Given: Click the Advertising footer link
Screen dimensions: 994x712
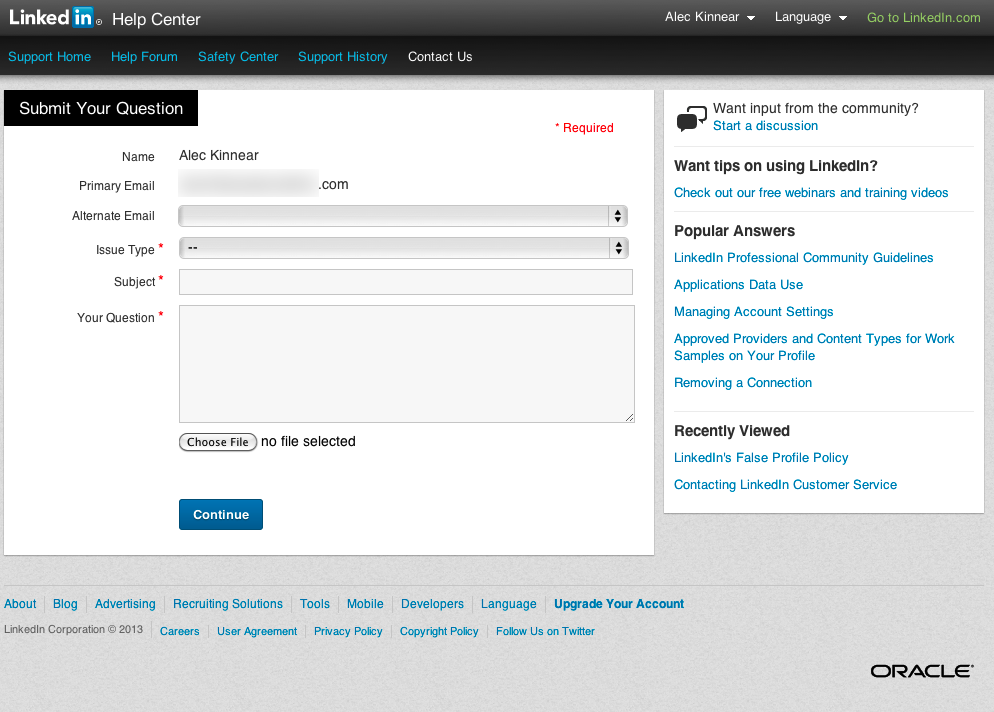Looking at the screenshot, I should pyautogui.click(x=125, y=604).
